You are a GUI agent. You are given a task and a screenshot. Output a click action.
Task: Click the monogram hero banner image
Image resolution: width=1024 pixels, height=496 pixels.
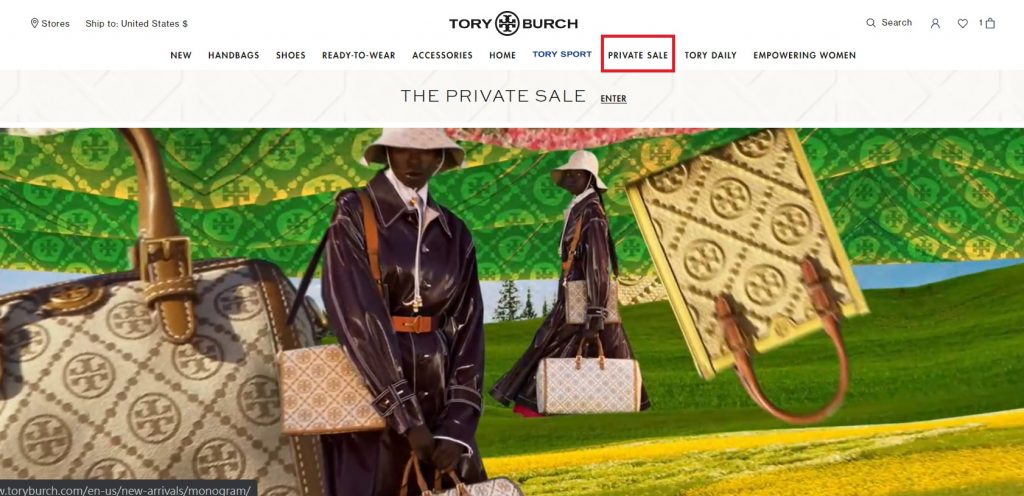coord(512,312)
